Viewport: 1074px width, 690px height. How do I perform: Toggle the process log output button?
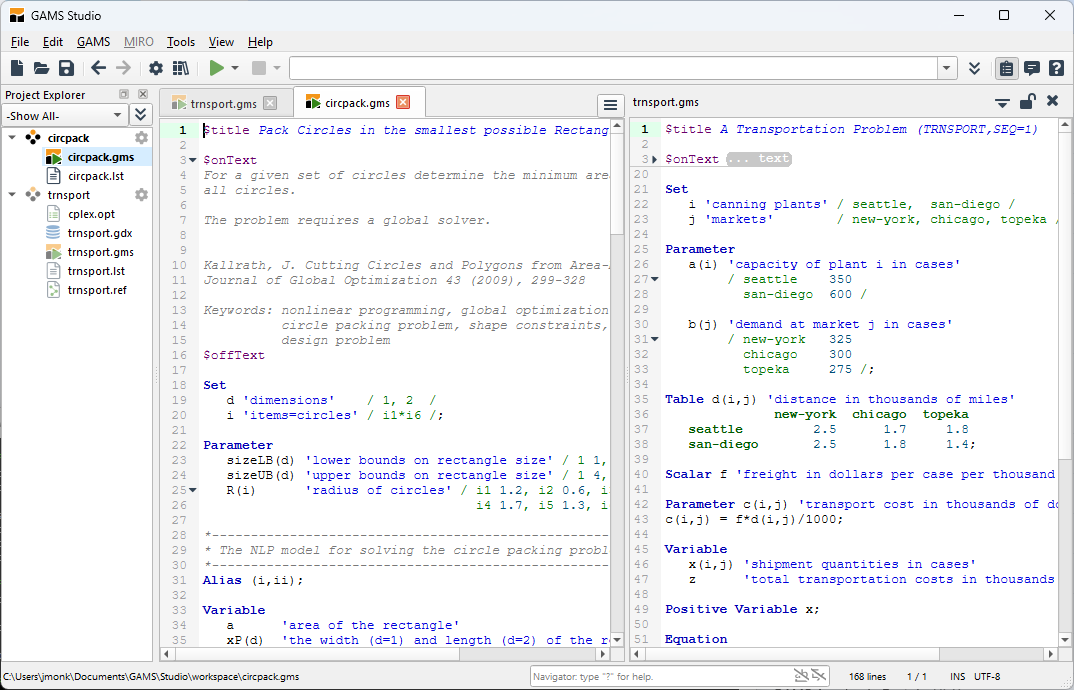pos(1031,68)
